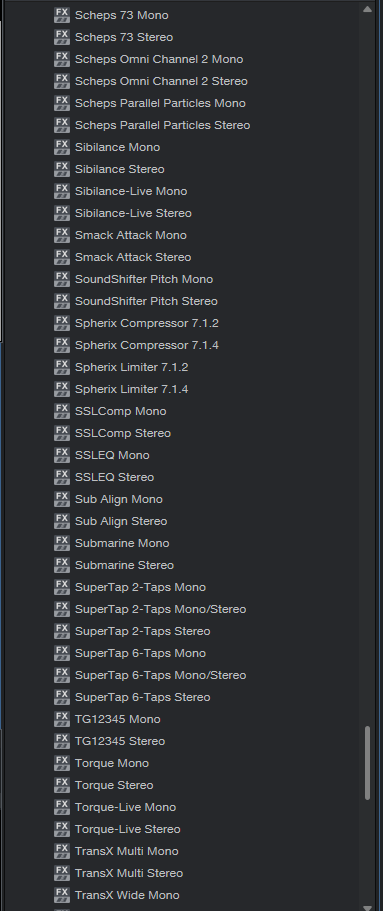This screenshot has height=911, width=383.
Task: Click the vertical scrollbar thumb
Action: click(367, 763)
